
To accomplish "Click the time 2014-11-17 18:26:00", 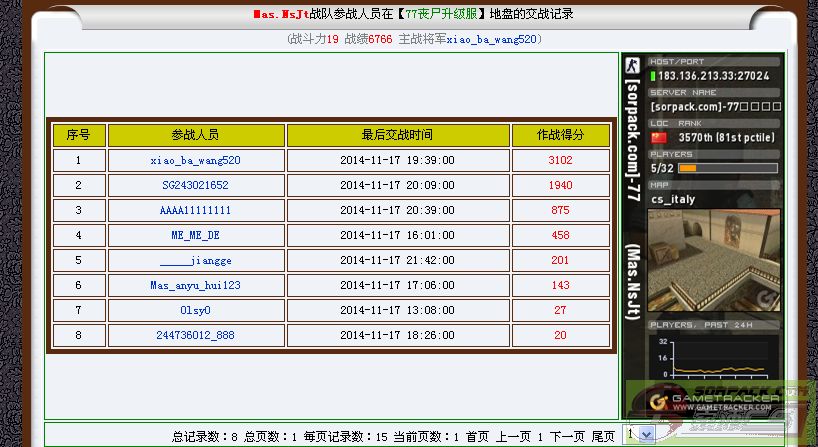I will (398, 335).
